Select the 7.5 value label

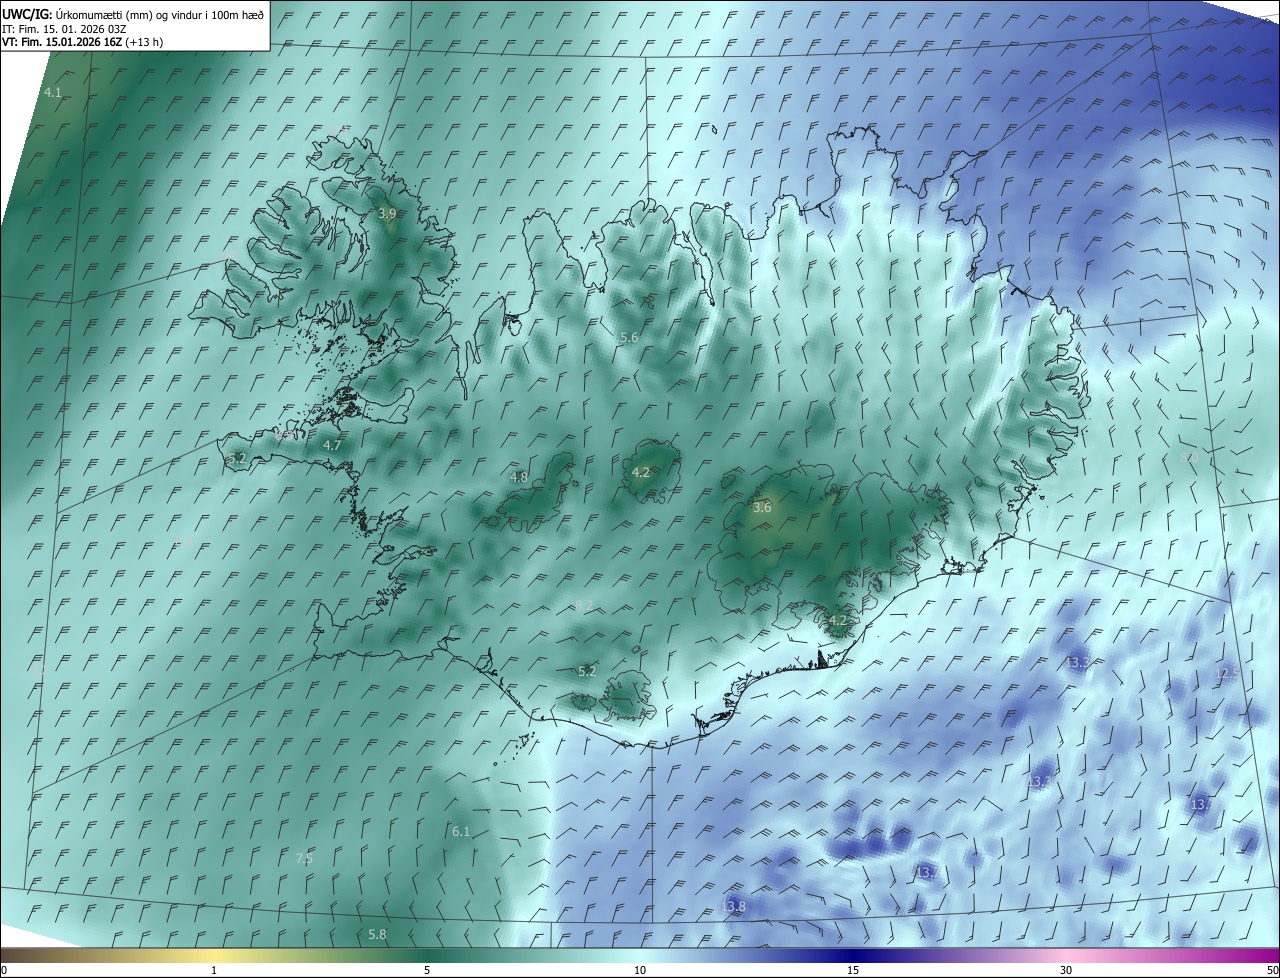click(304, 858)
